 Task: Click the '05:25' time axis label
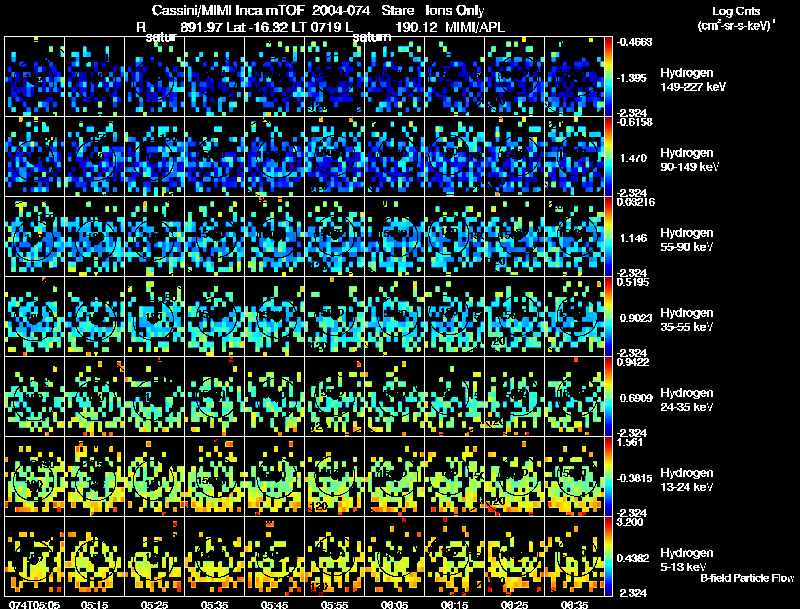(x=155, y=605)
